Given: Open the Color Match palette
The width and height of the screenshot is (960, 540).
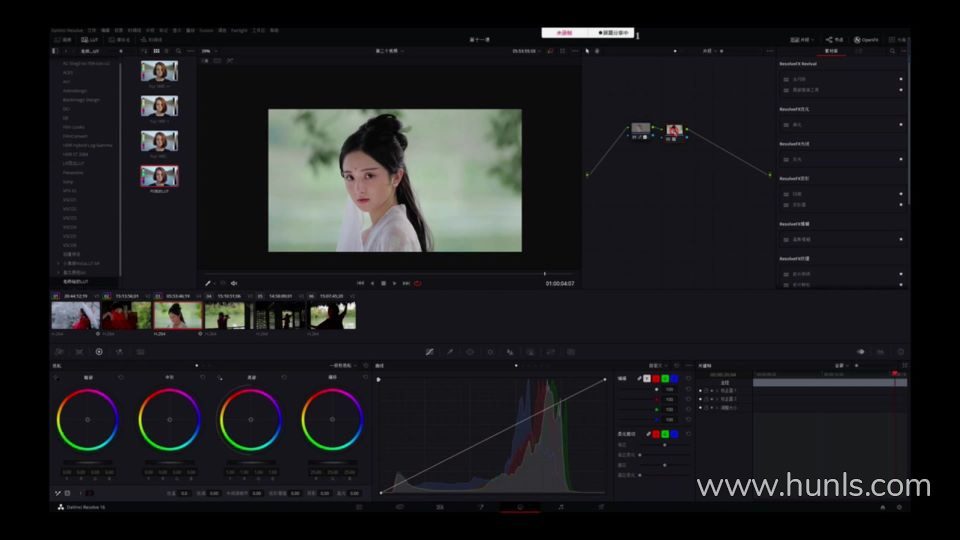Looking at the screenshot, I should pos(79,352).
